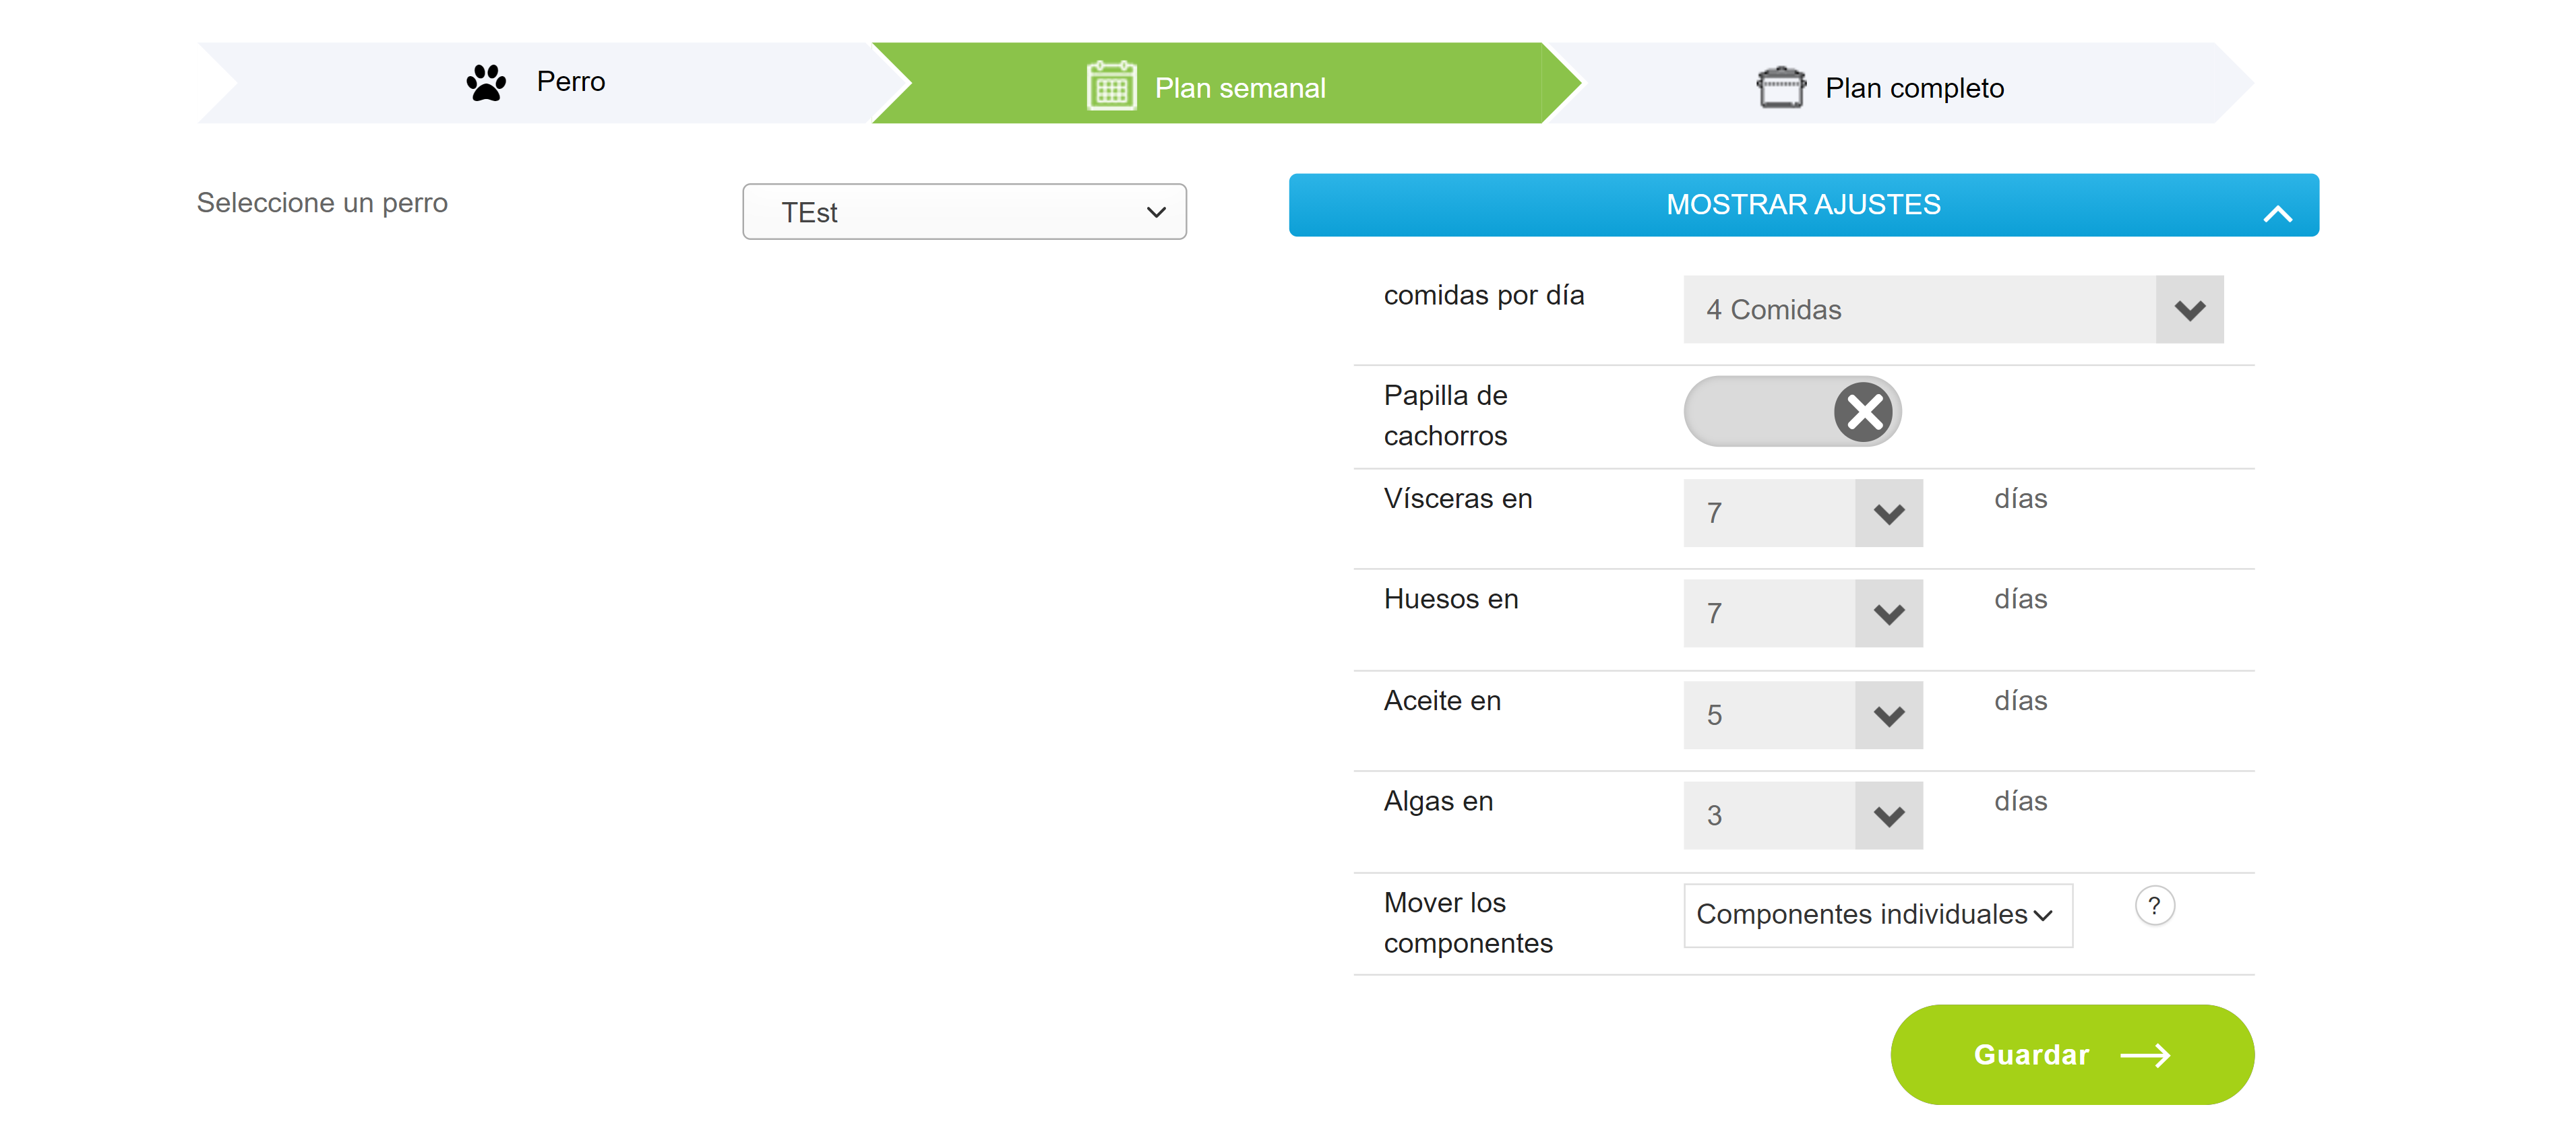Click the pot icon in Plan completo

tap(1780, 87)
